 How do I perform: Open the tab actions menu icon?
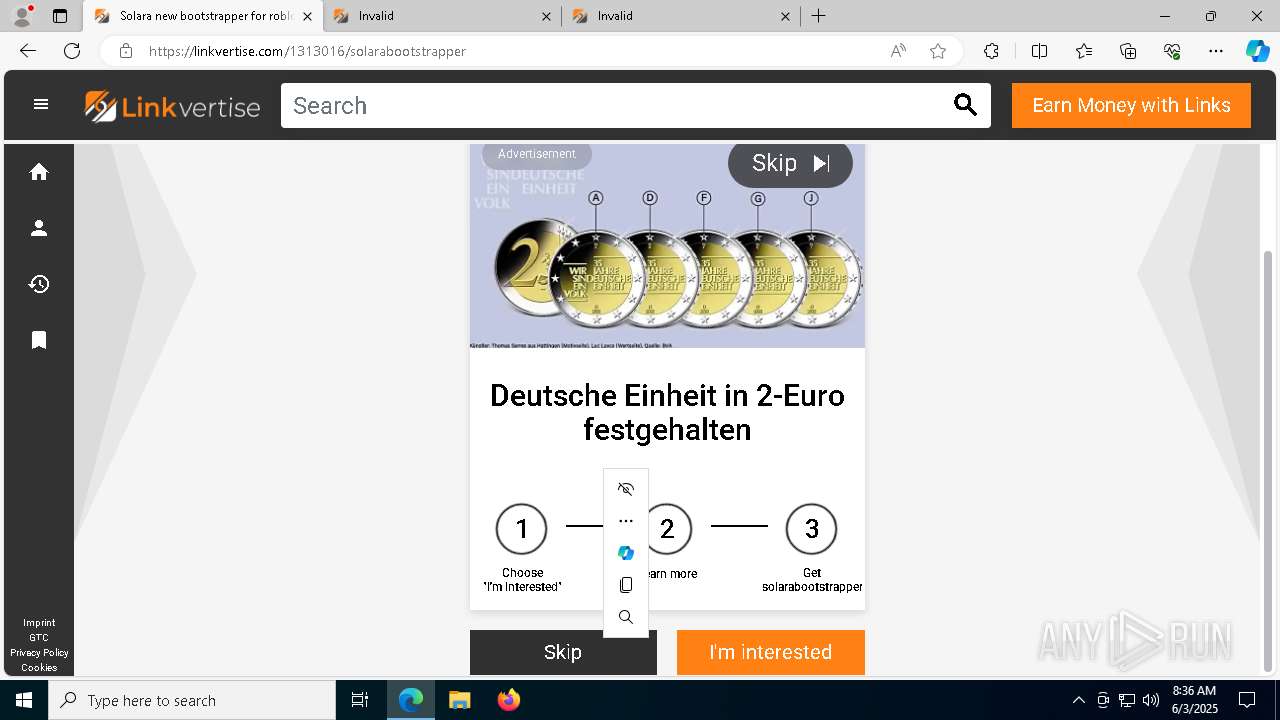(60, 16)
